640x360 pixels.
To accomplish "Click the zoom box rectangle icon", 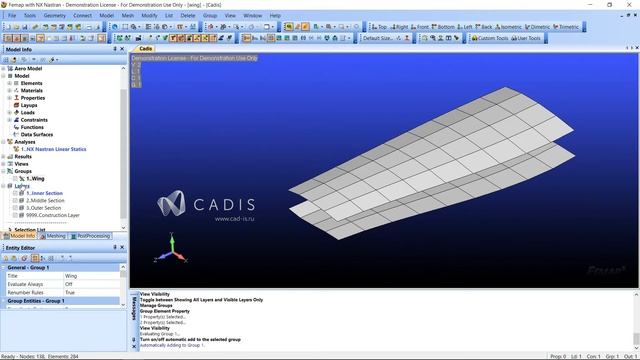I will tap(125, 27).
